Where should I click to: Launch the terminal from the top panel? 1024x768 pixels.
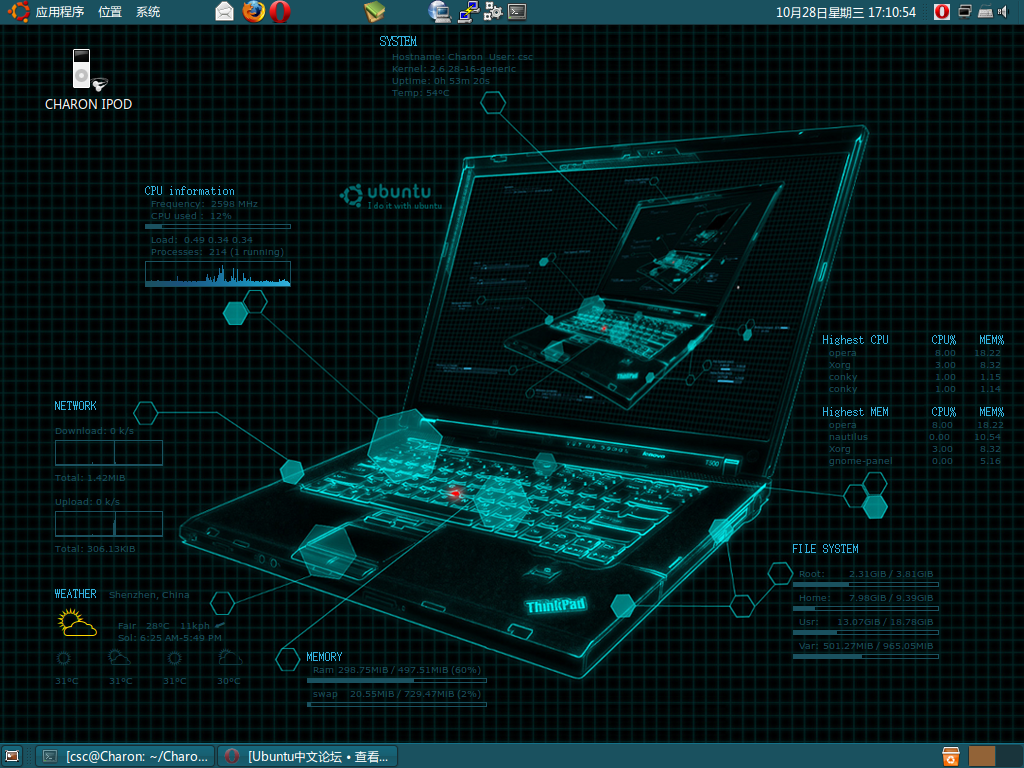517,12
